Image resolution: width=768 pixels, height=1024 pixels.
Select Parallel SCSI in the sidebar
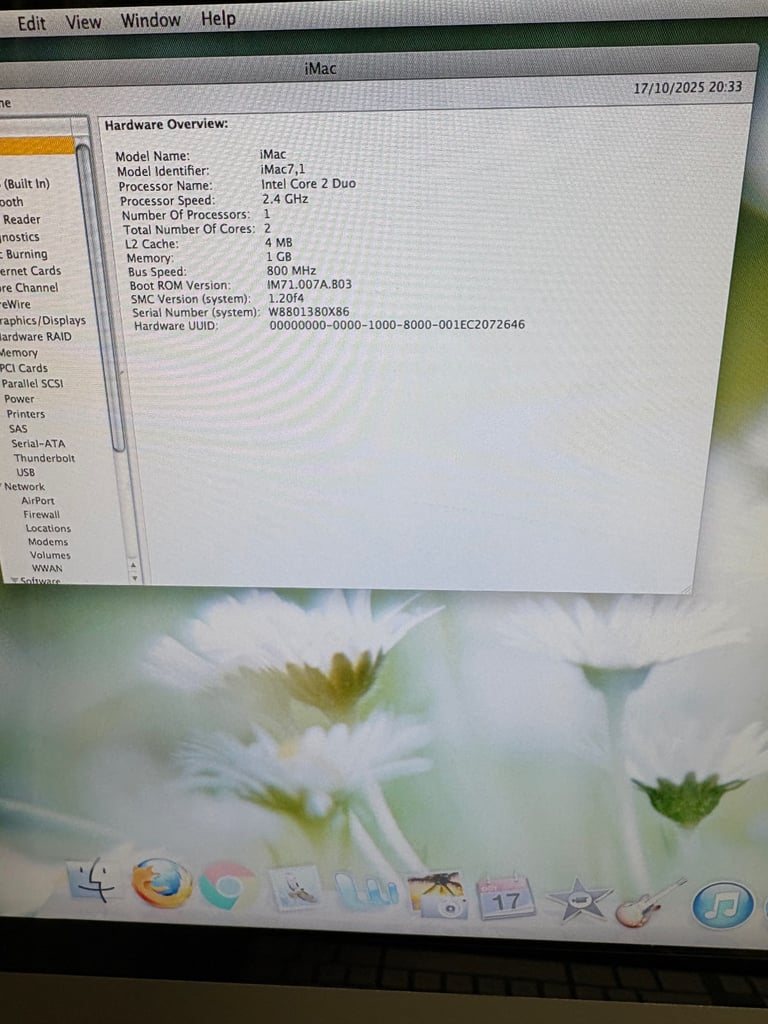point(32,383)
